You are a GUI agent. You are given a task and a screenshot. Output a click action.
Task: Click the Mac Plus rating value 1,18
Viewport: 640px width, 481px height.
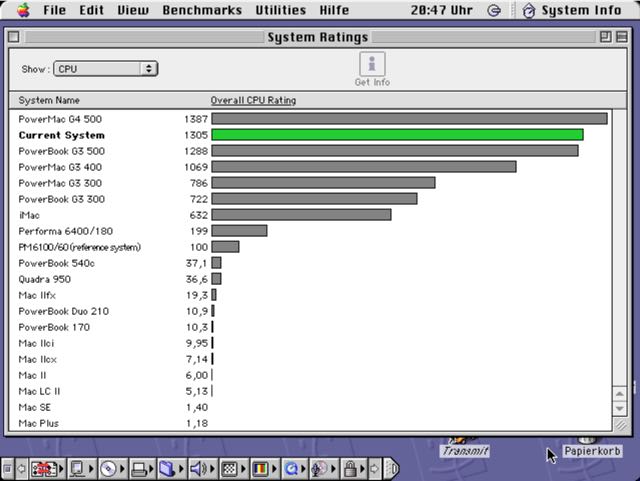pyautogui.click(x=197, y=423)
